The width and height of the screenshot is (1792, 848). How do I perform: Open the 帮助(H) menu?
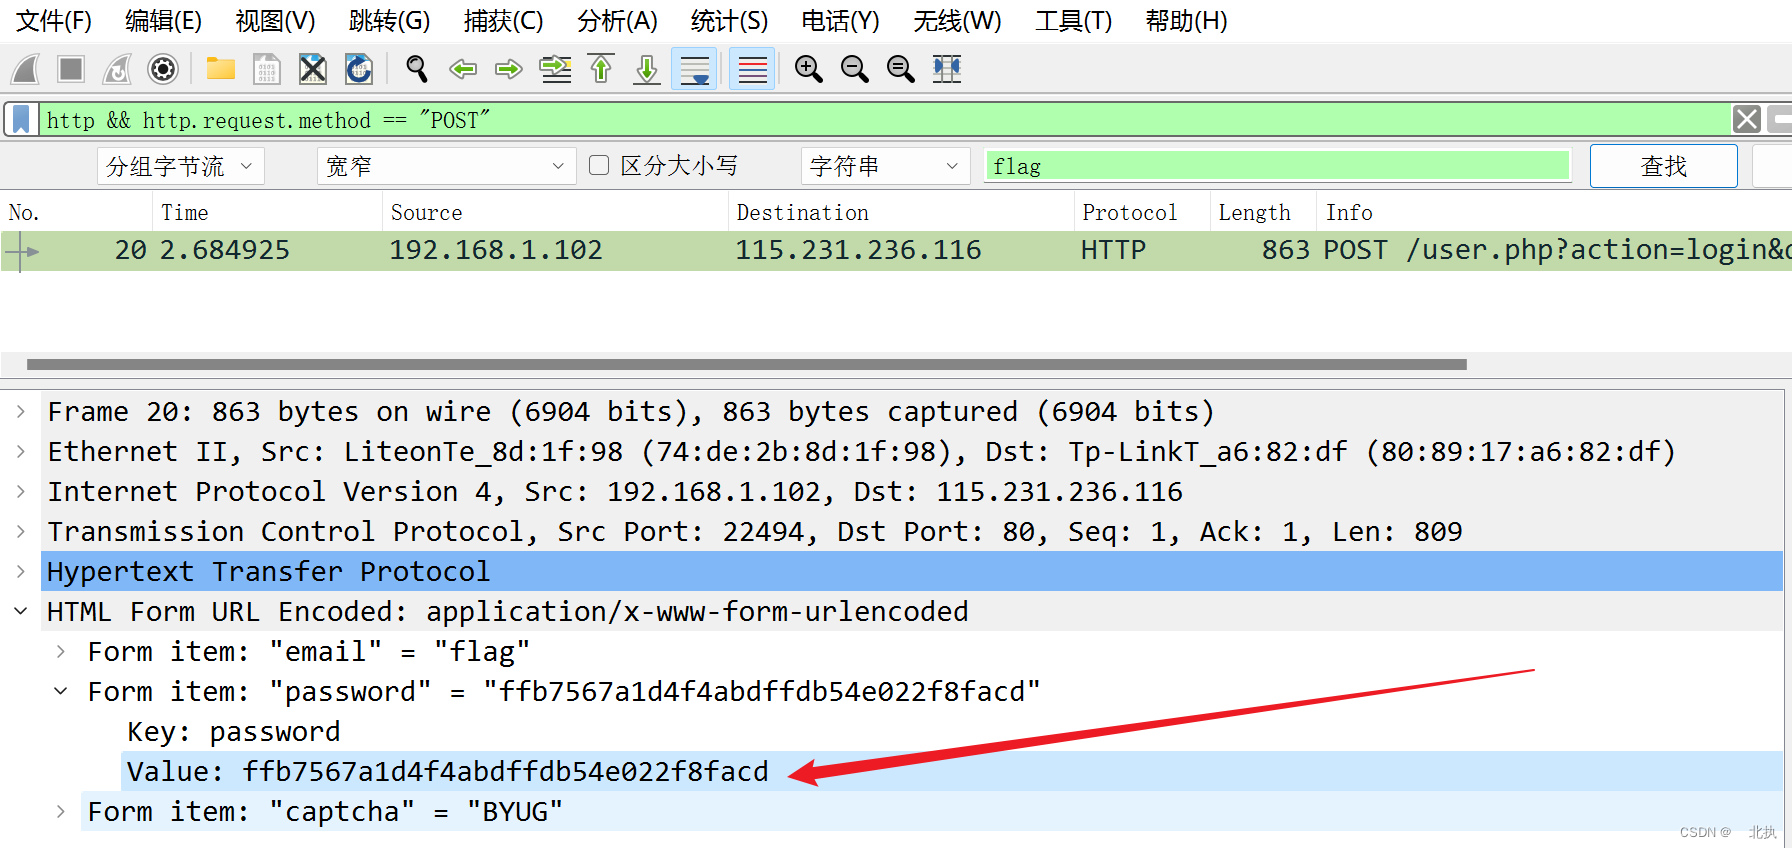point(1187,21)
